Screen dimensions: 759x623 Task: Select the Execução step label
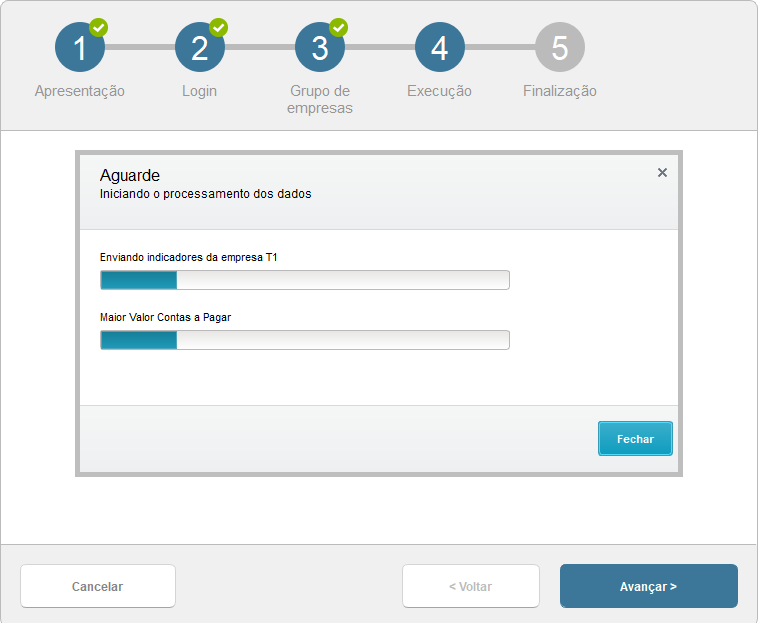pyautogui.click(x=439, y=91)
